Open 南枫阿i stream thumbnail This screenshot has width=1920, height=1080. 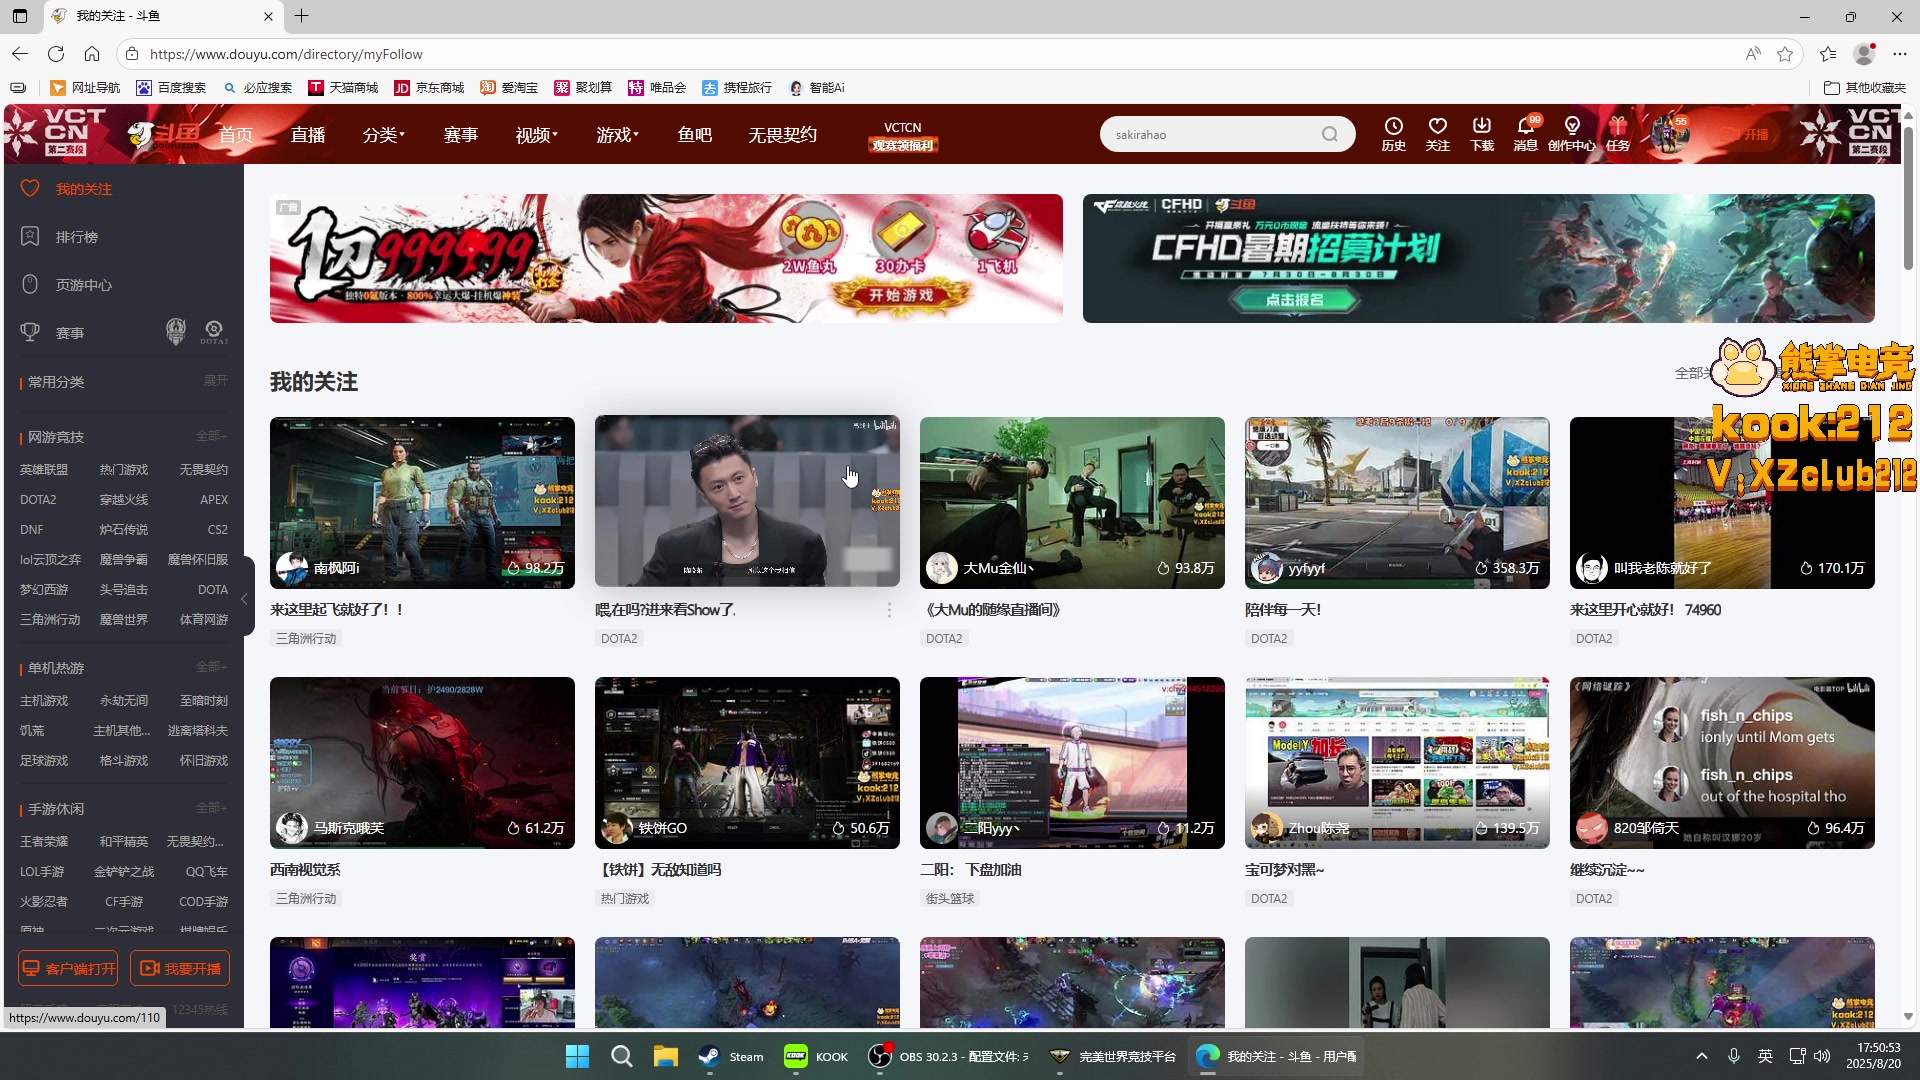click(422, 502)
